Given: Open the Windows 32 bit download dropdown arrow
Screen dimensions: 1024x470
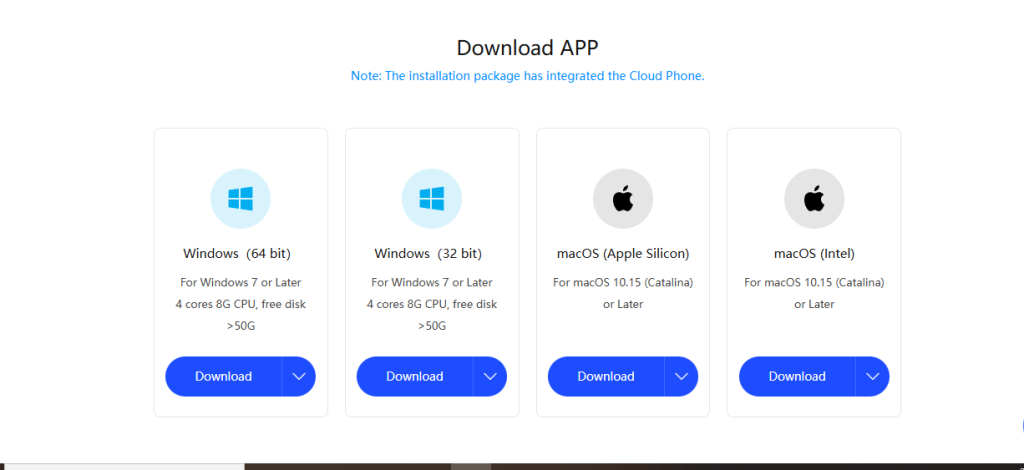Looking at the screenshot, I should click(490, 376).
